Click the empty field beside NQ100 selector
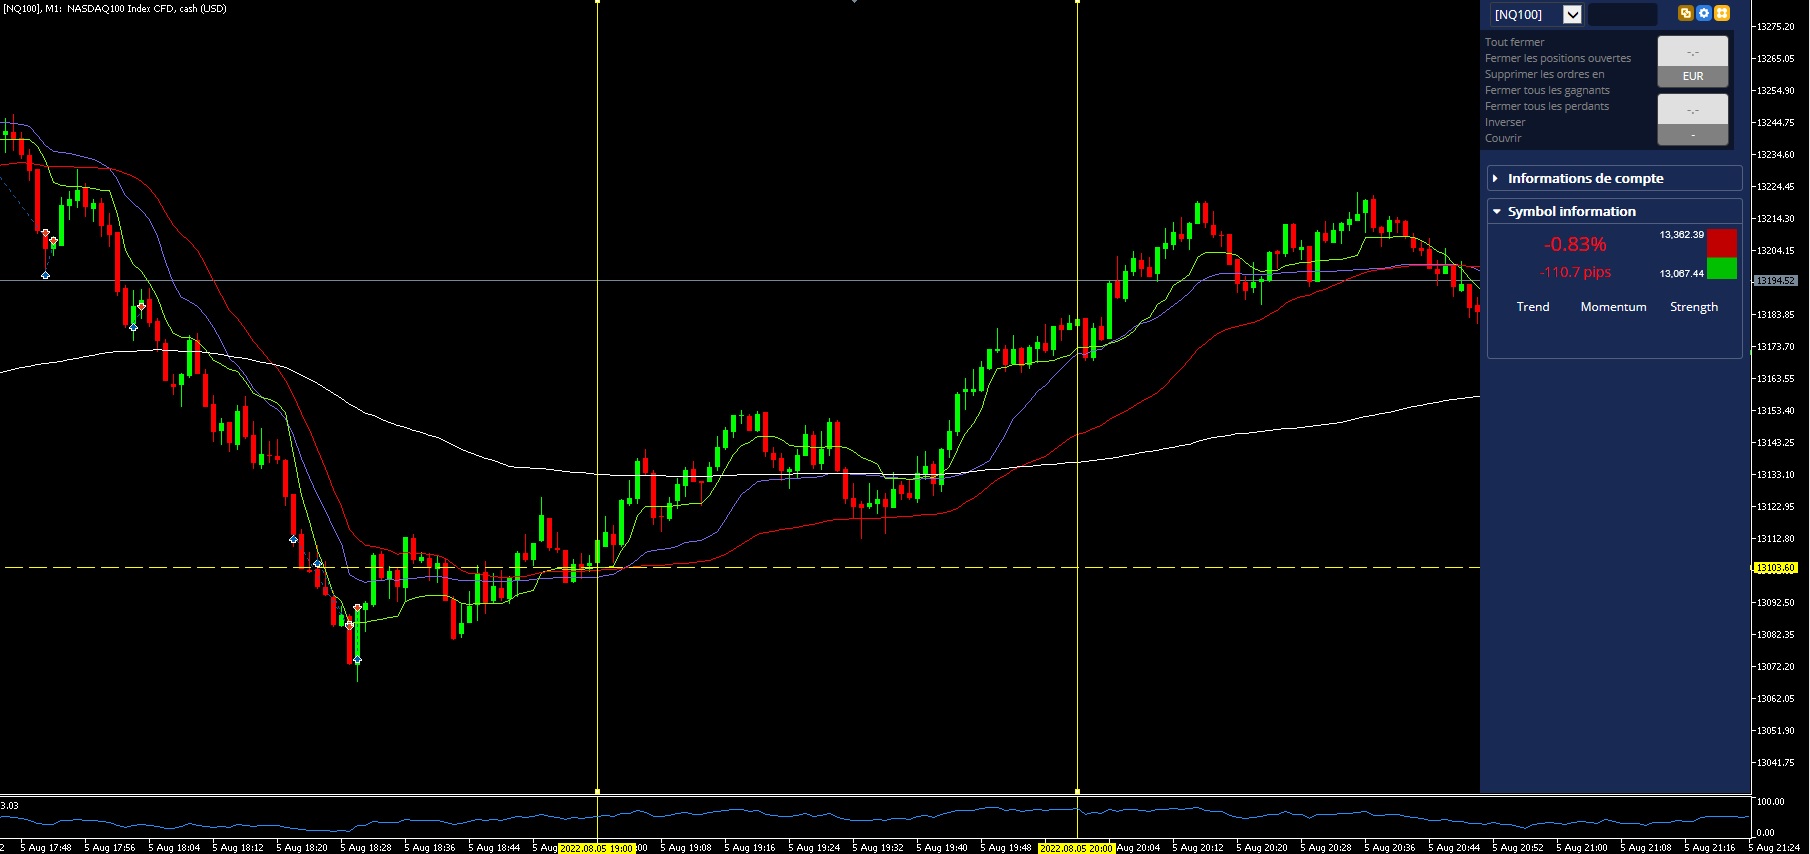1810x854 pixels. [1622, 14]
